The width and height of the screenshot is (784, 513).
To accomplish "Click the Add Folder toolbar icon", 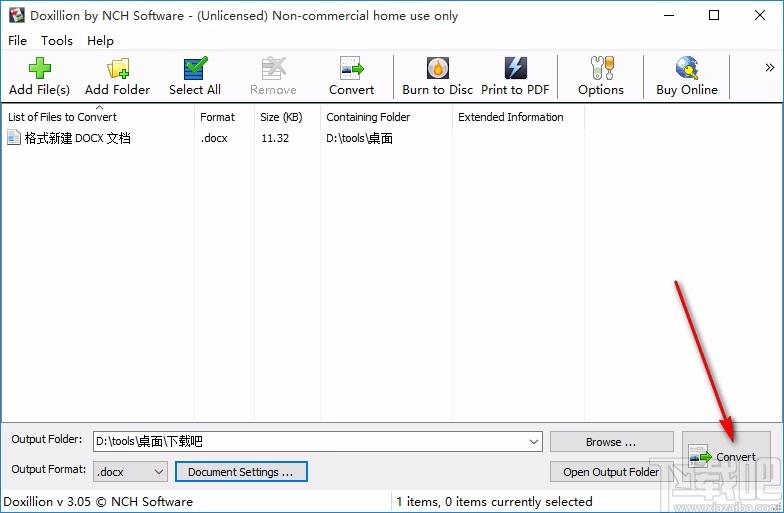I will 118,68.
